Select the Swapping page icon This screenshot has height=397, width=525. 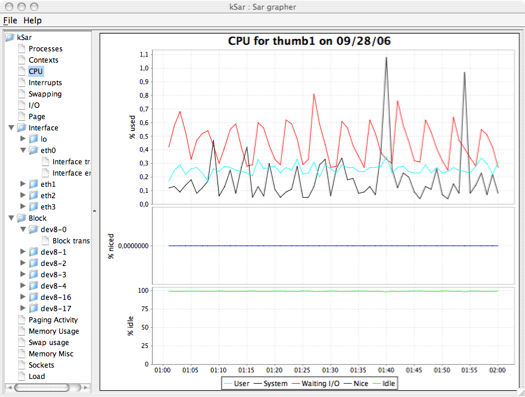[22, 94]
